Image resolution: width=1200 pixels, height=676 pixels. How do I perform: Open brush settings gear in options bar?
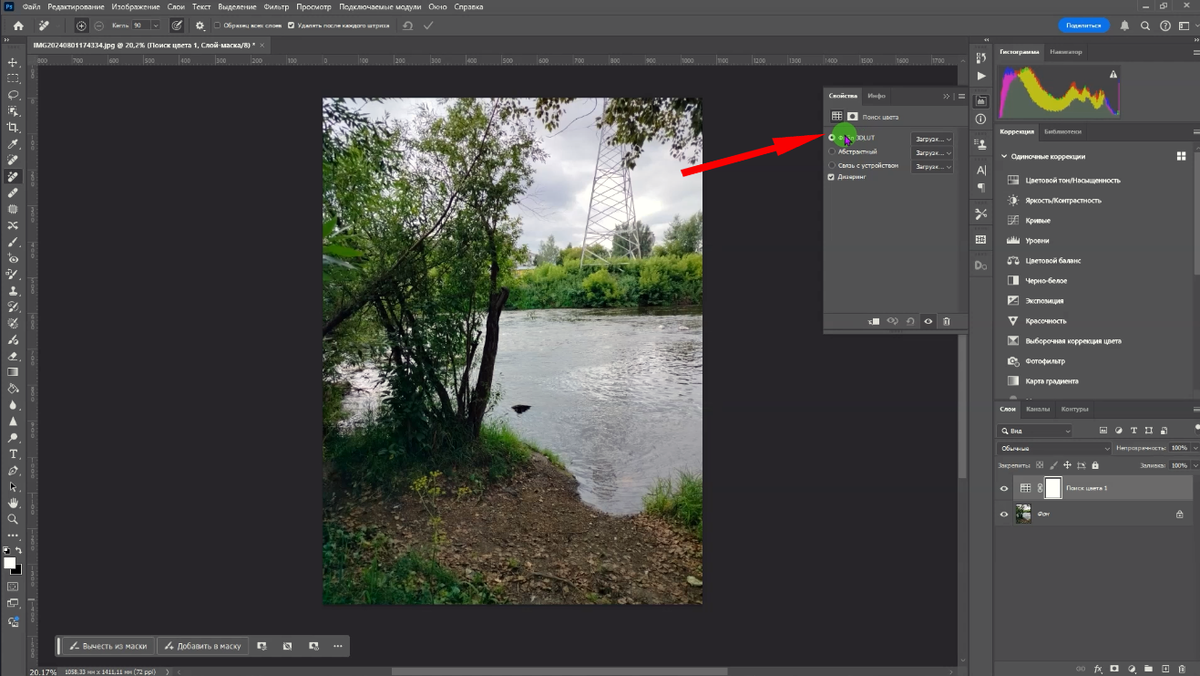pos(200,25)
